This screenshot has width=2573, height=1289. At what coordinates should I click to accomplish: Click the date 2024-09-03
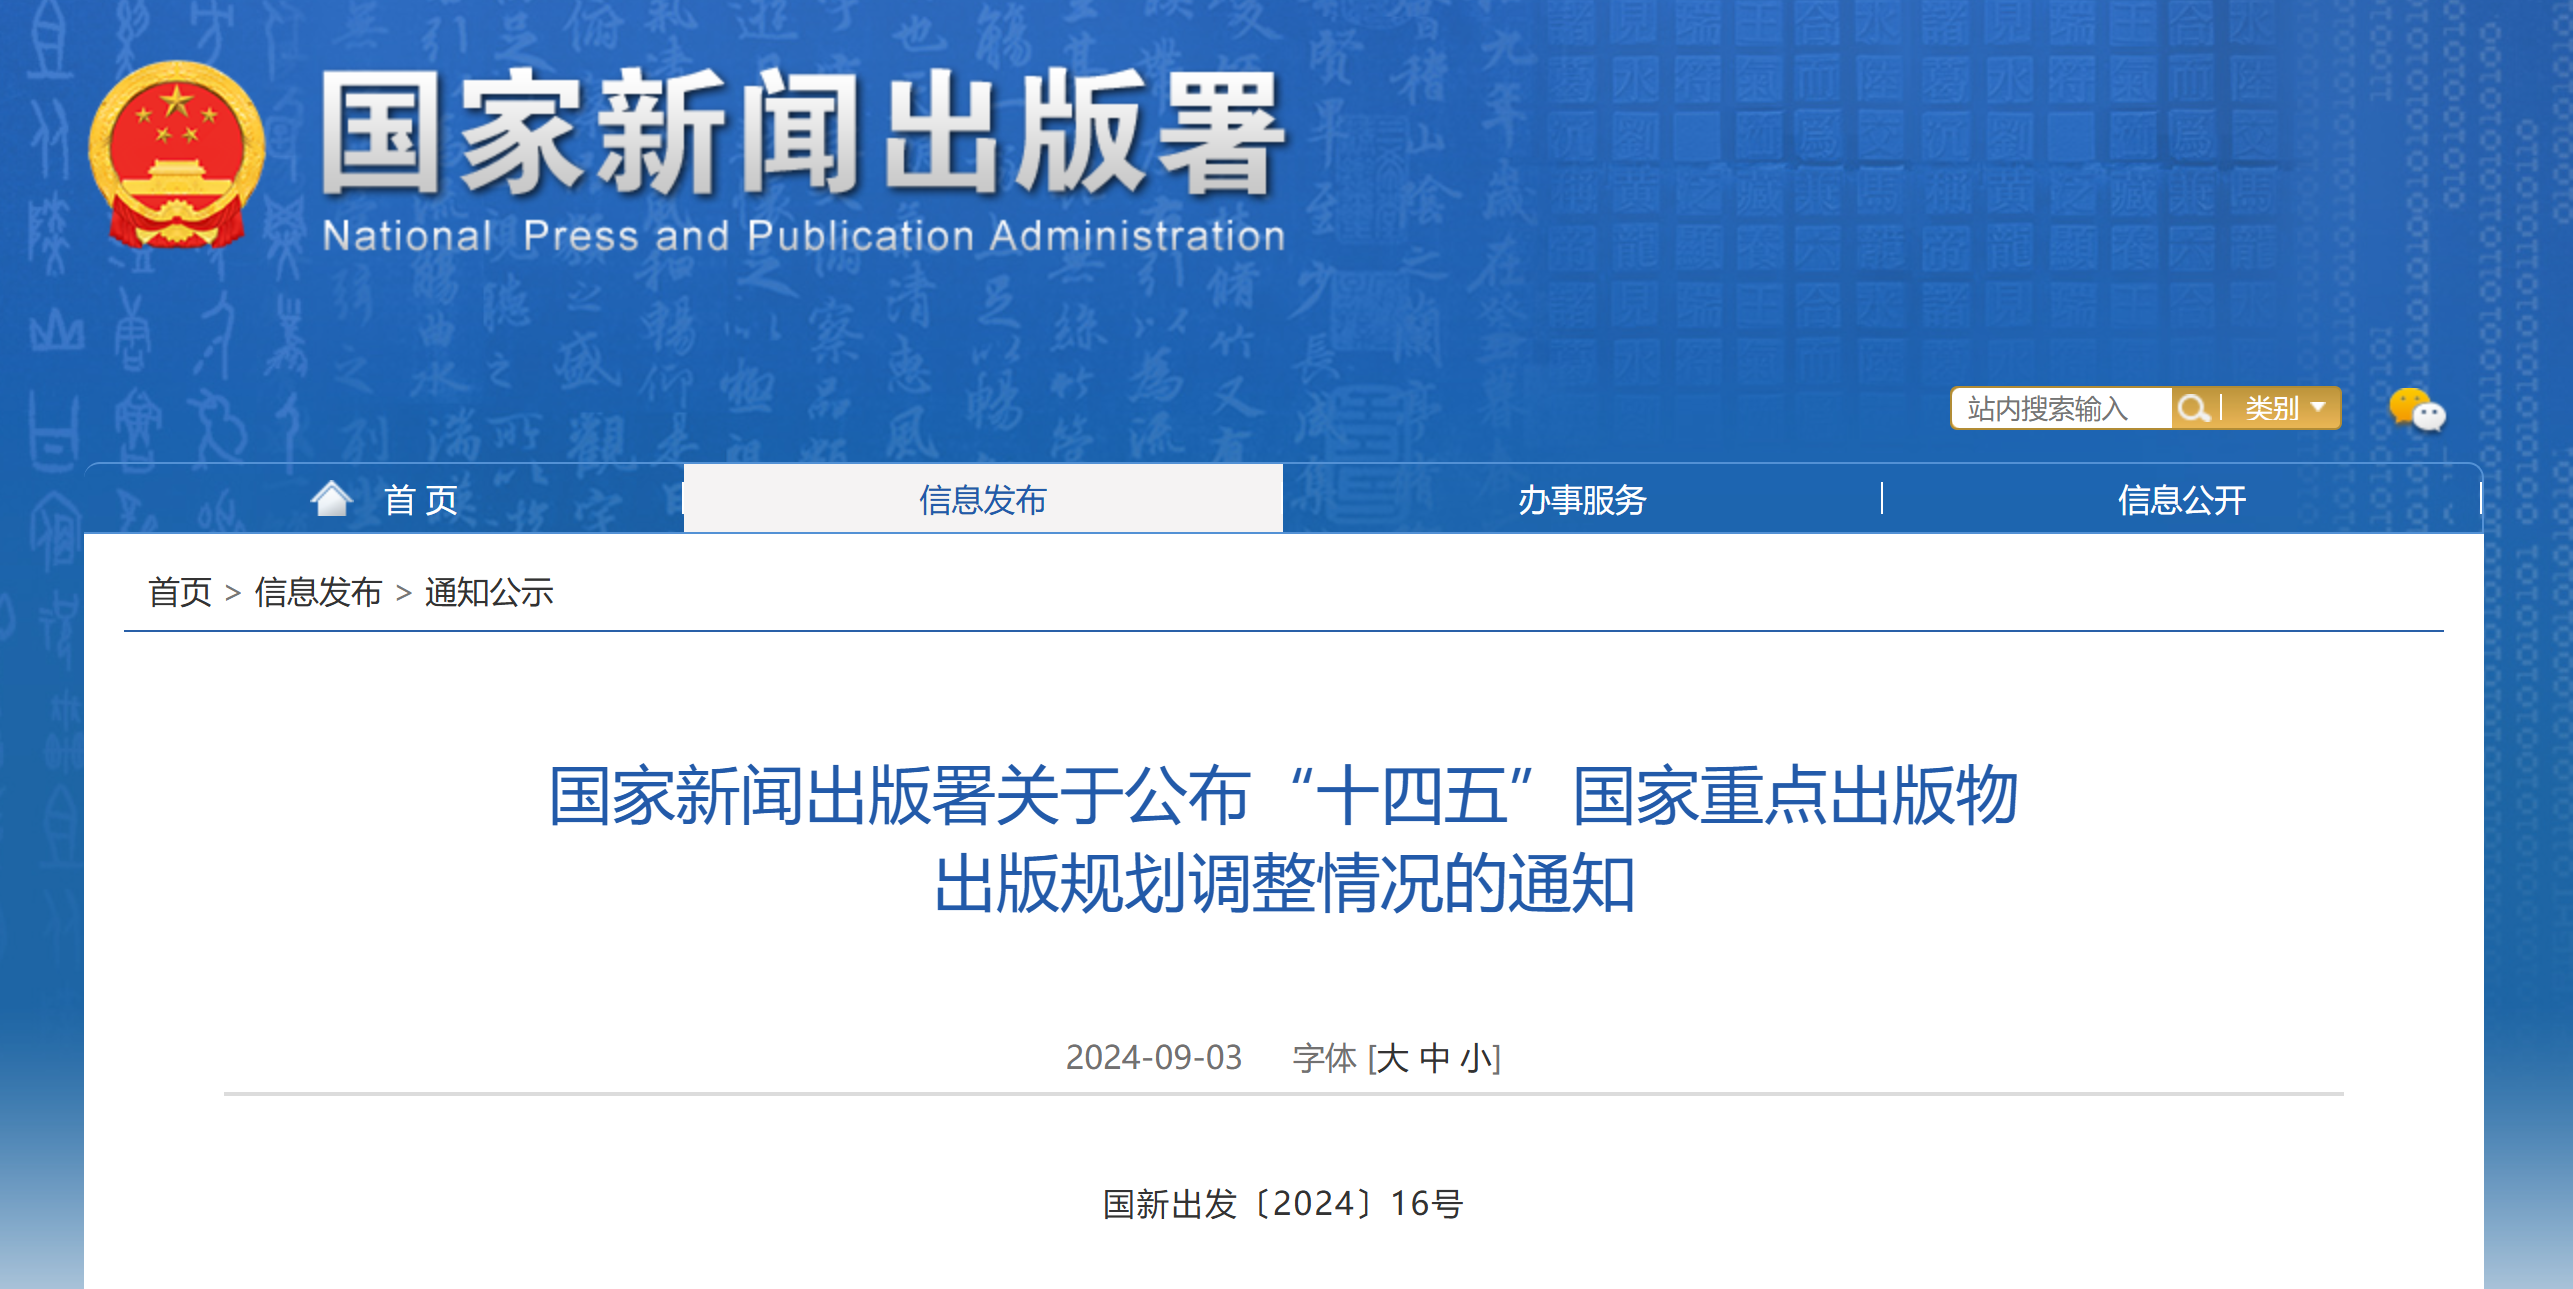1154,1058
